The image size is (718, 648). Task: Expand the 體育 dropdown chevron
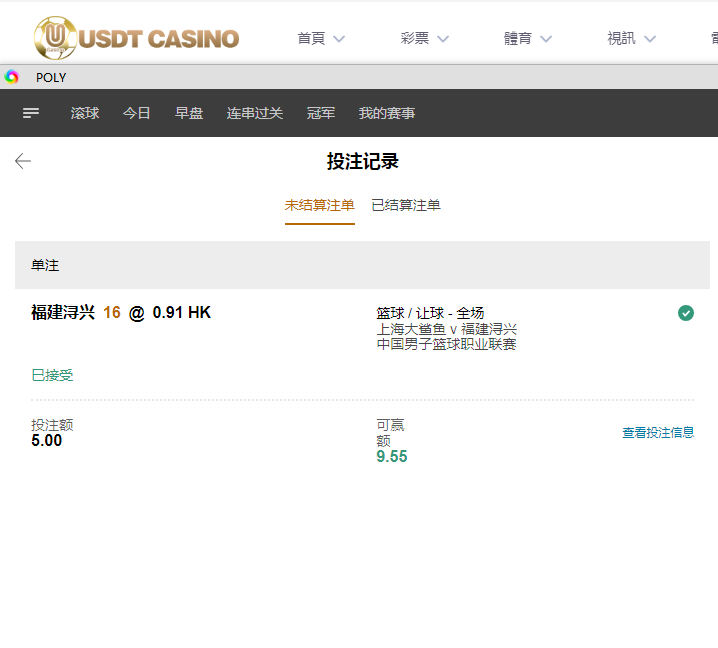(x=546, y=39)
